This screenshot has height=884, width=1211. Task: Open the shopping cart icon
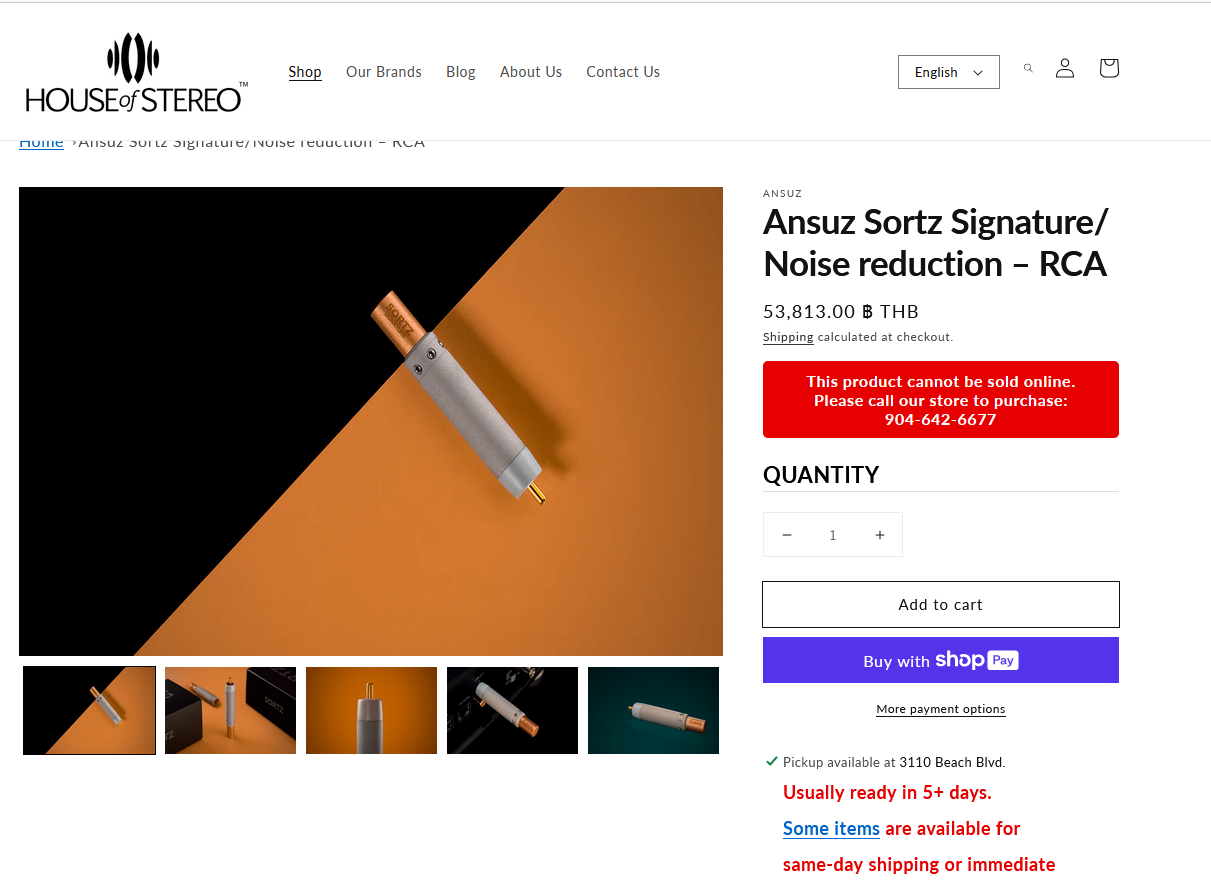[1108, 68]
